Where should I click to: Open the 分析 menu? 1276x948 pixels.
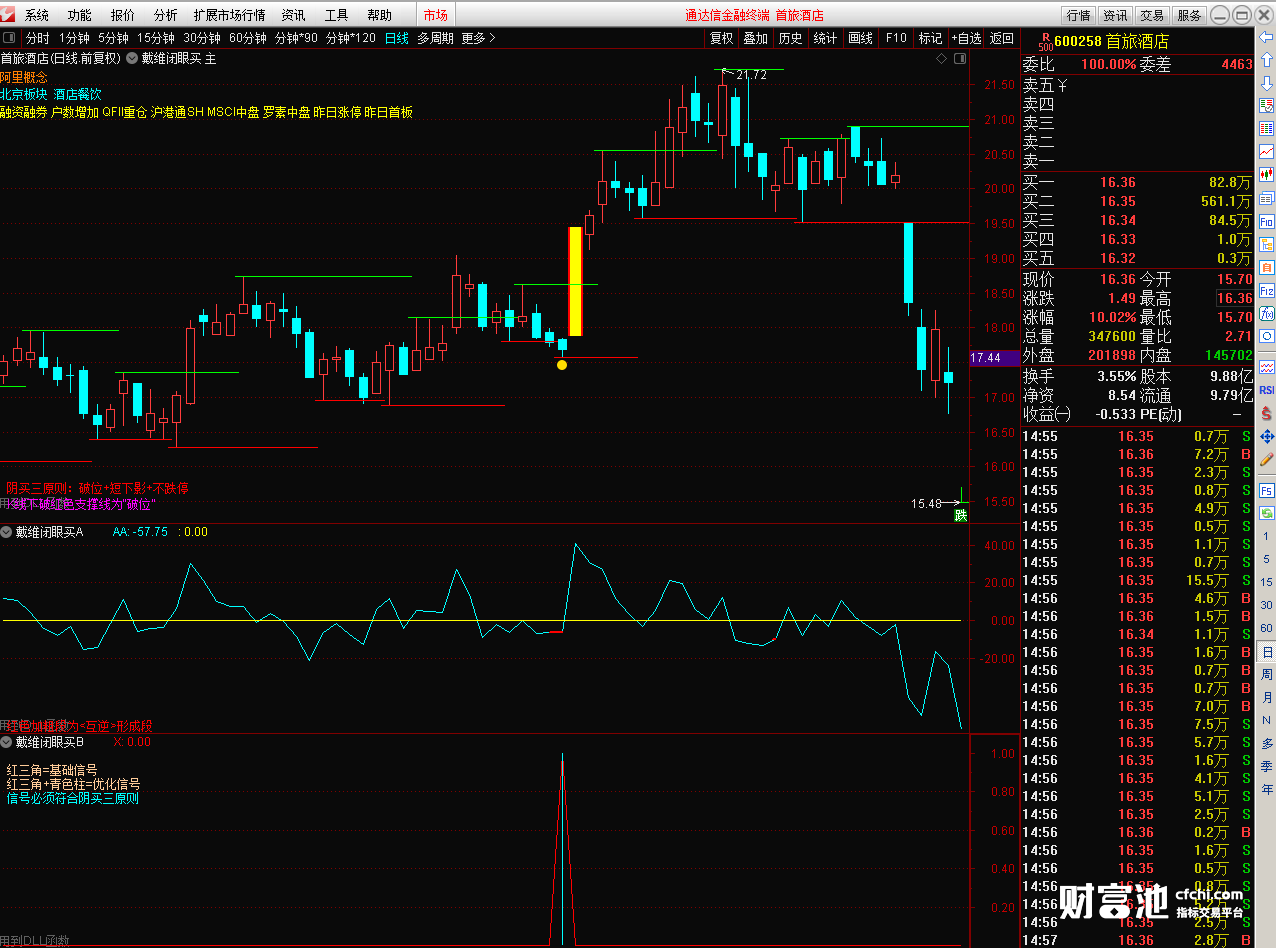(166, 15)
